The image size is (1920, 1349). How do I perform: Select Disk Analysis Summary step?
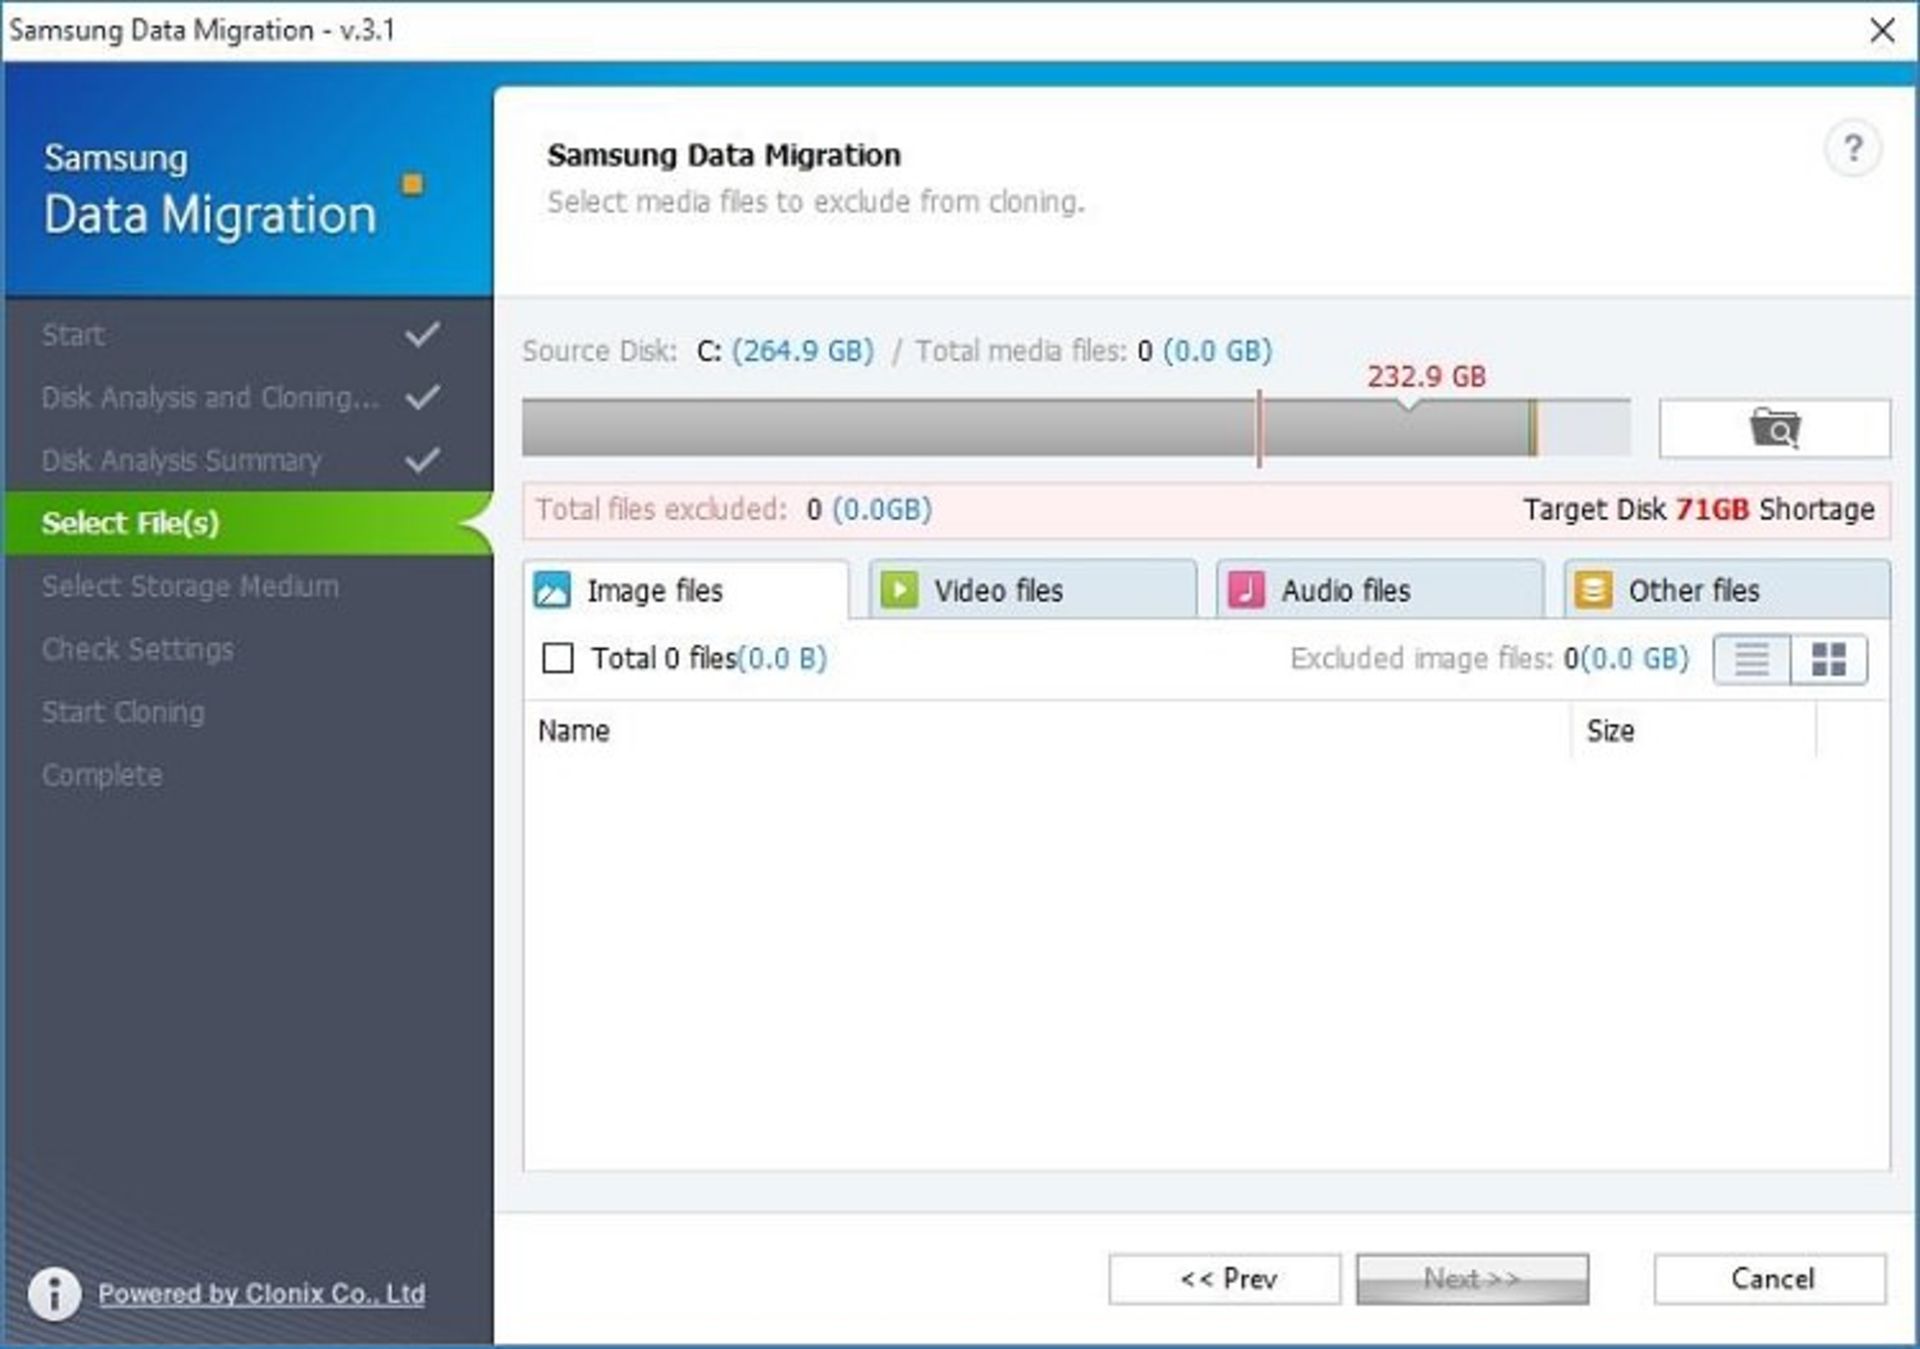coord(248,460)
